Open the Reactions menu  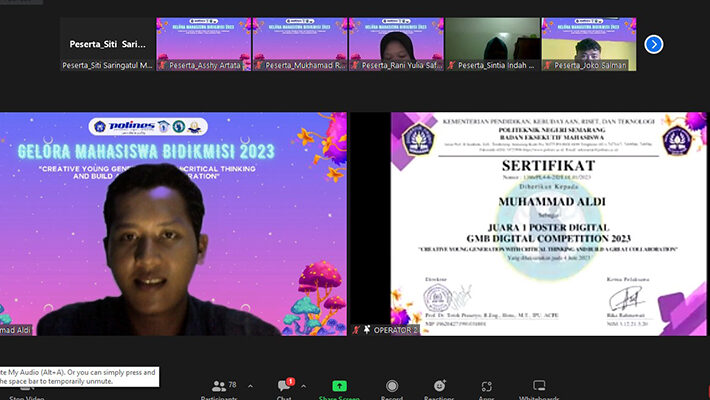(x=438, y=388)
